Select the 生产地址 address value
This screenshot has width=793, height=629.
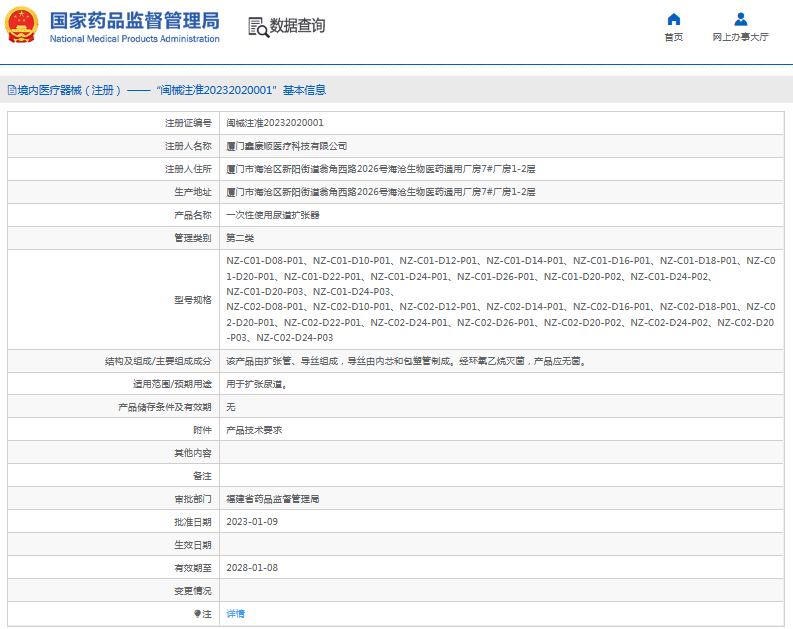point(381,192)
